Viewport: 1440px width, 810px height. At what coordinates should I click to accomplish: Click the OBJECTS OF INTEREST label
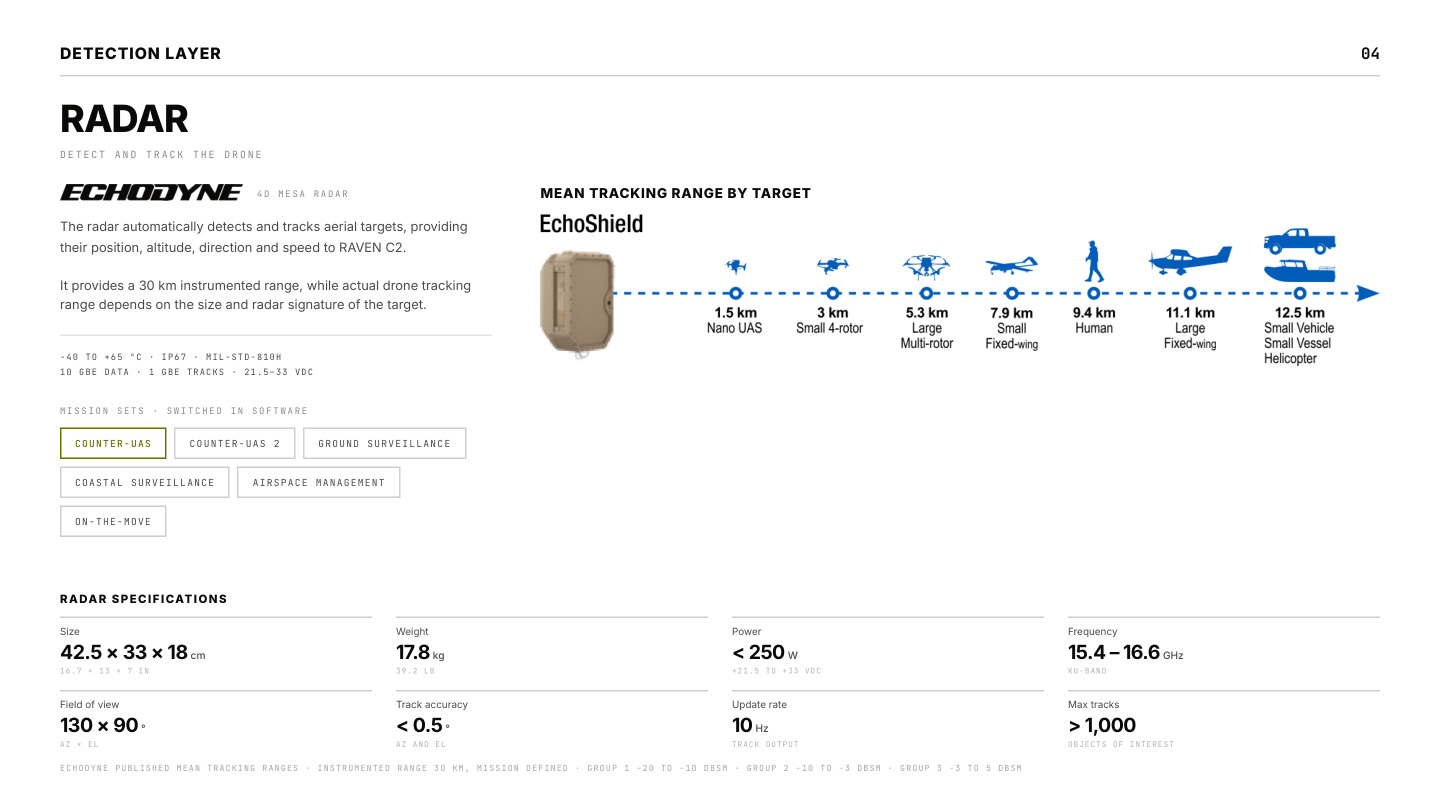[1121, 744]
